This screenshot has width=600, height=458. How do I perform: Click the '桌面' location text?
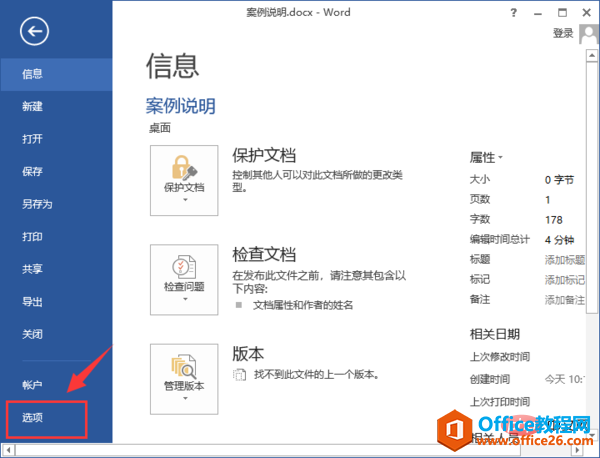160,128
